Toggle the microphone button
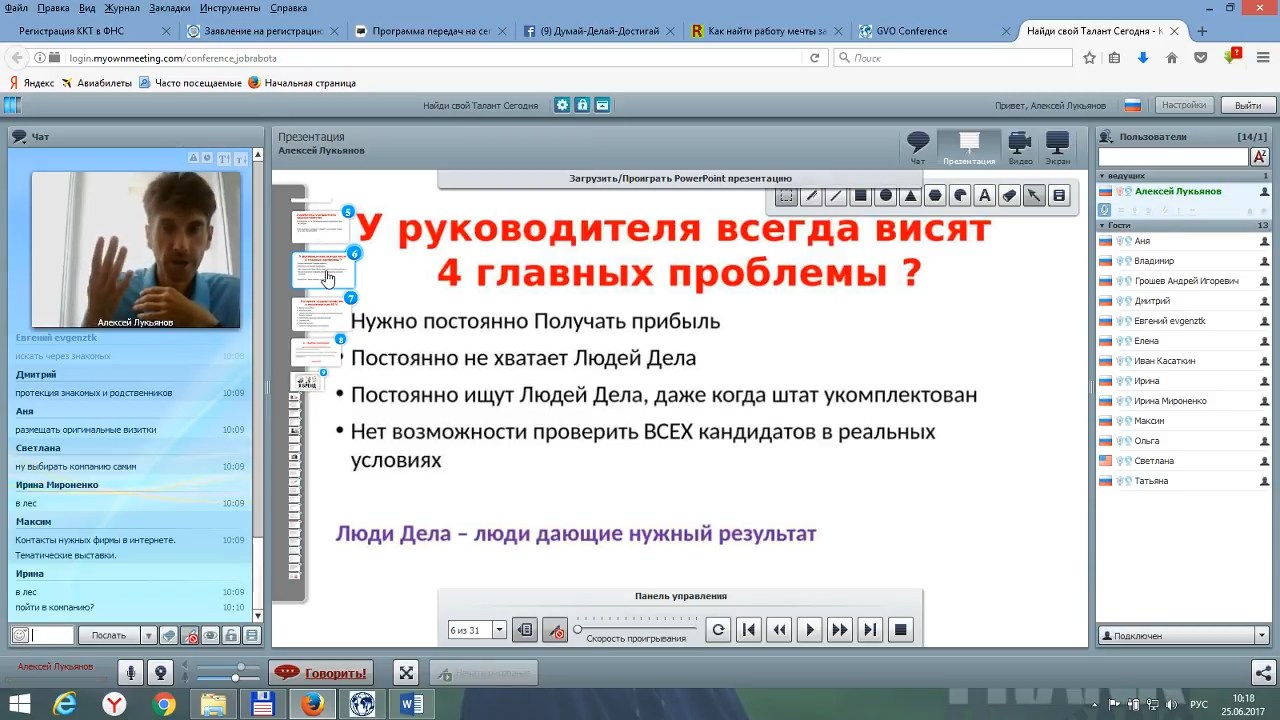This screenshot has width=1280, height=720. coord(130,673)
